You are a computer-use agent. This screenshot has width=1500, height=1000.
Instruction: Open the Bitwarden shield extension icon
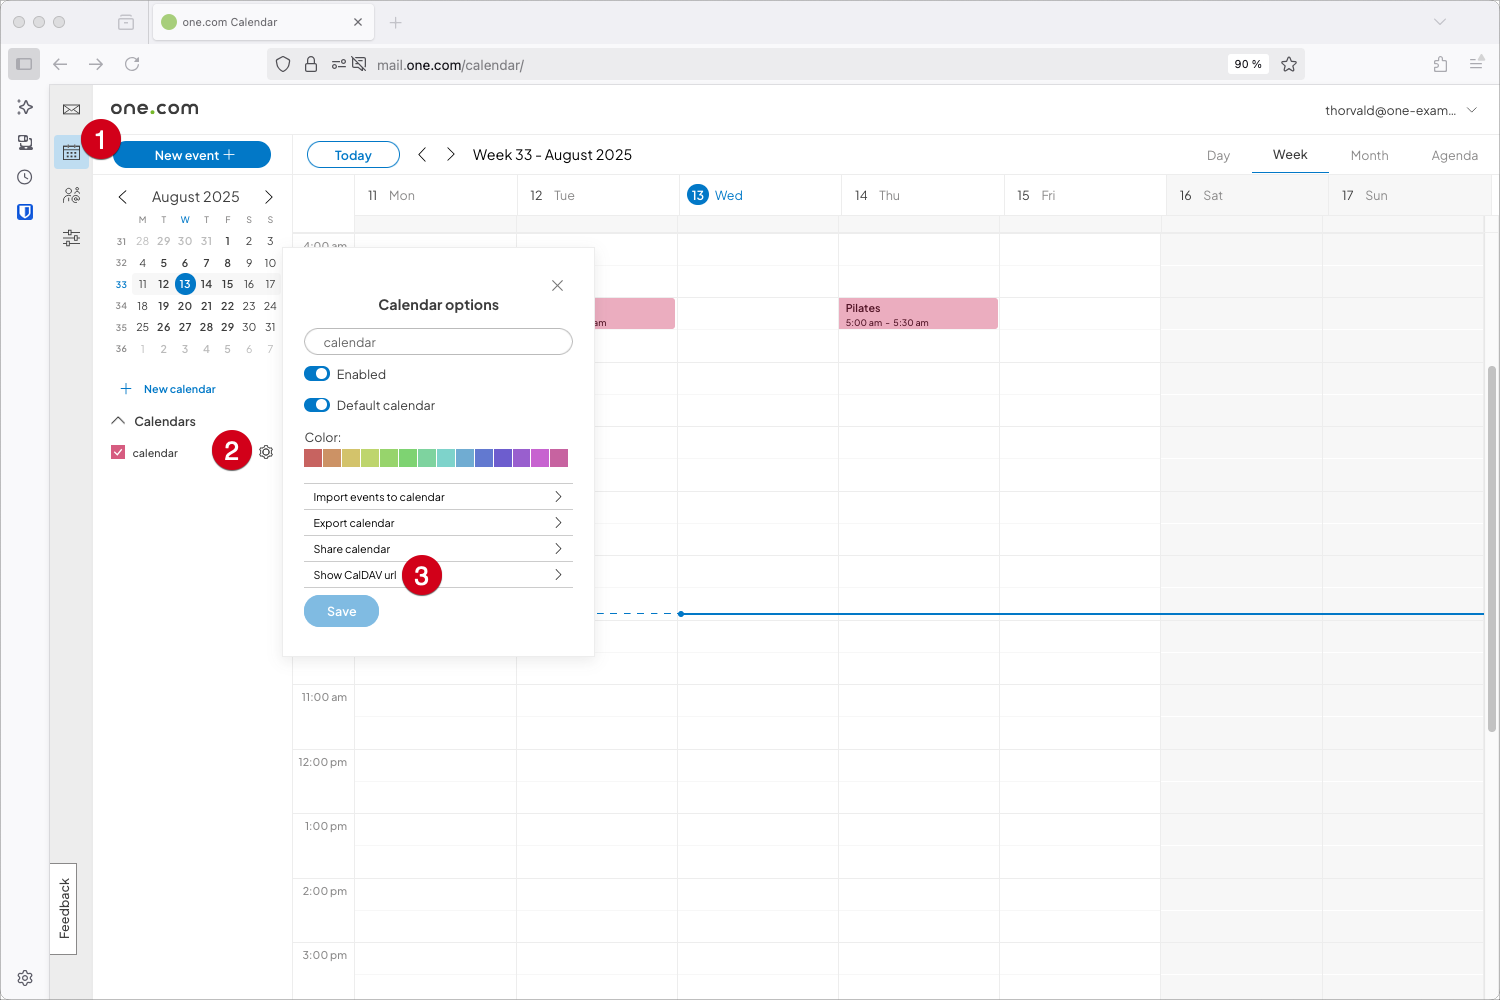(x=24, y=211)
